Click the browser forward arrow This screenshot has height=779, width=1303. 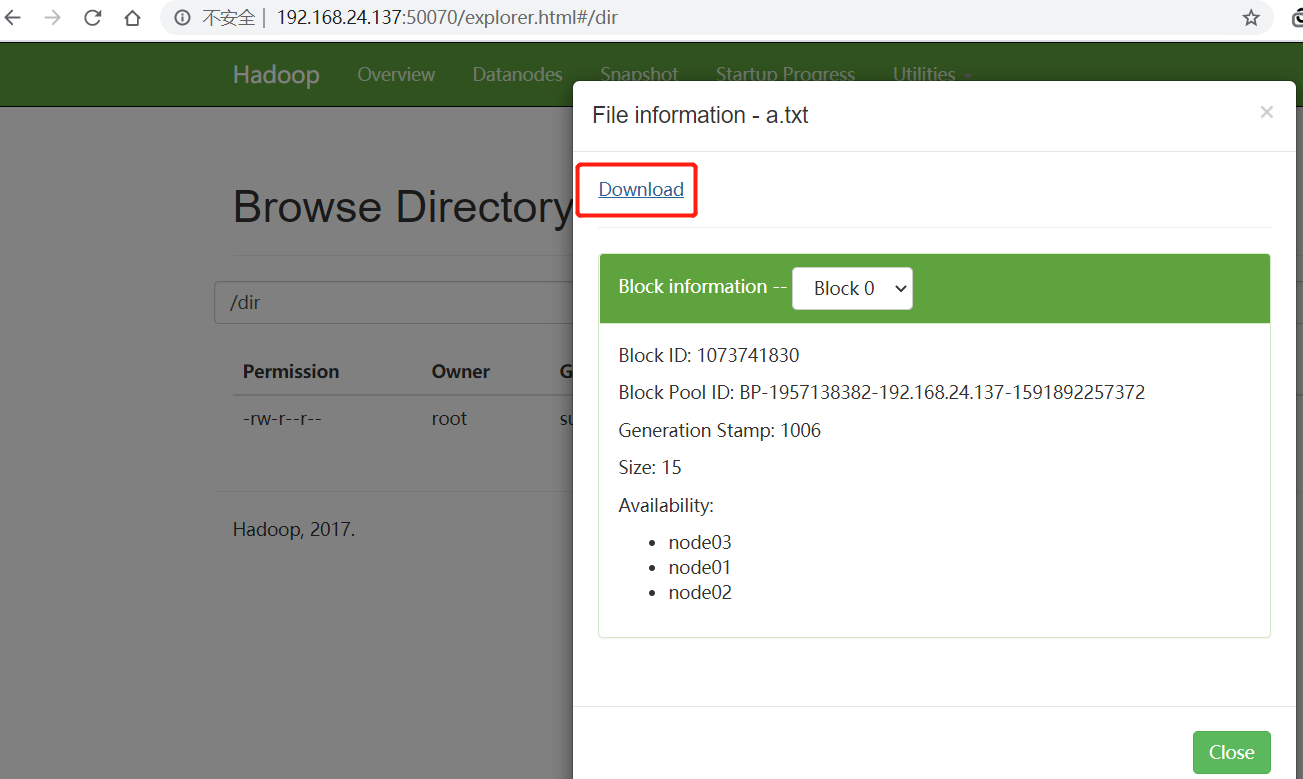[52, 17]
